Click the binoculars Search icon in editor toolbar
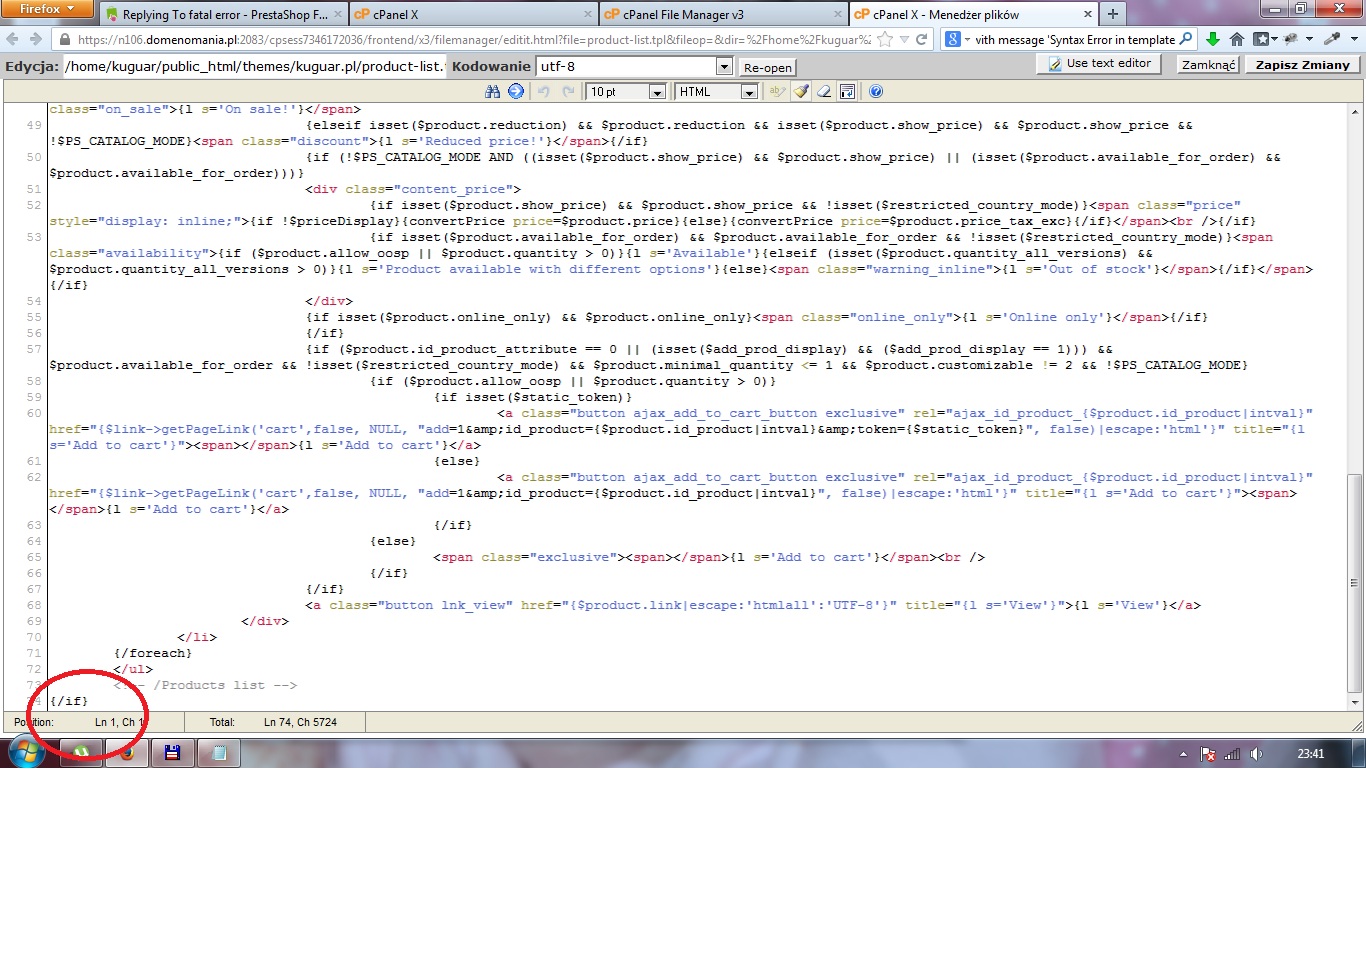 click(x=492, y=91)
